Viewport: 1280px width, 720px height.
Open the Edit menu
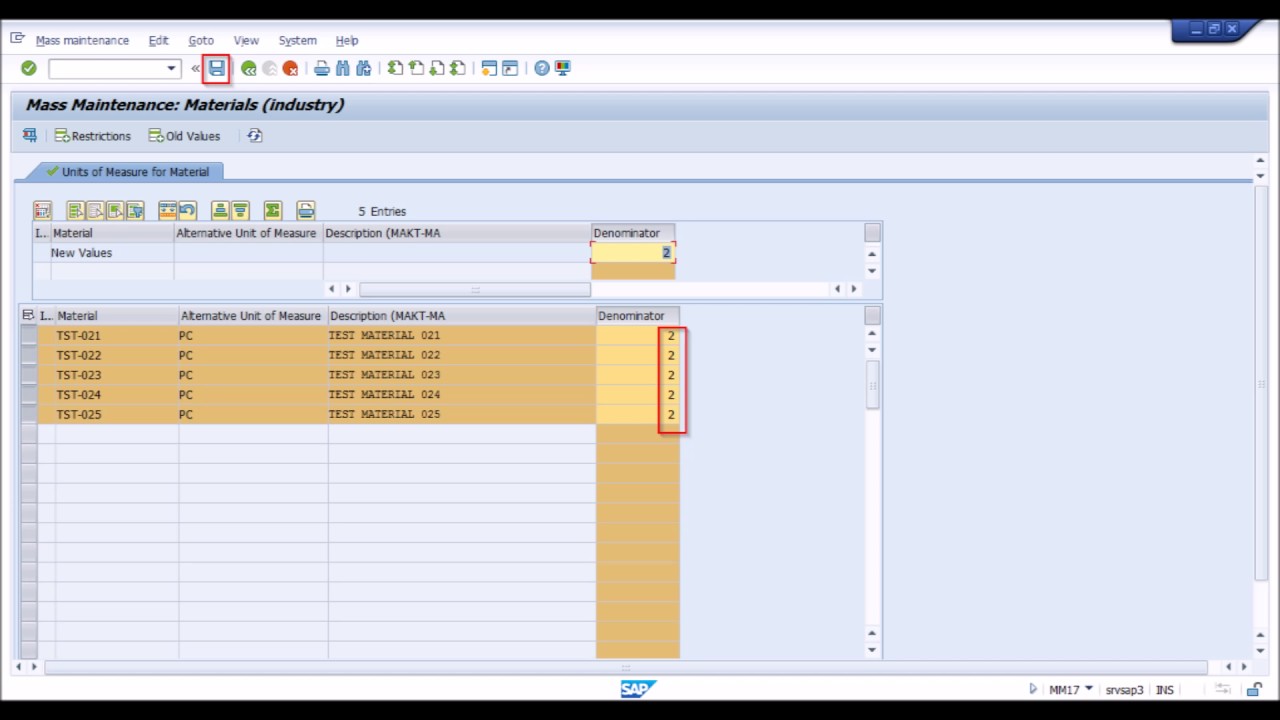point(158,40)
